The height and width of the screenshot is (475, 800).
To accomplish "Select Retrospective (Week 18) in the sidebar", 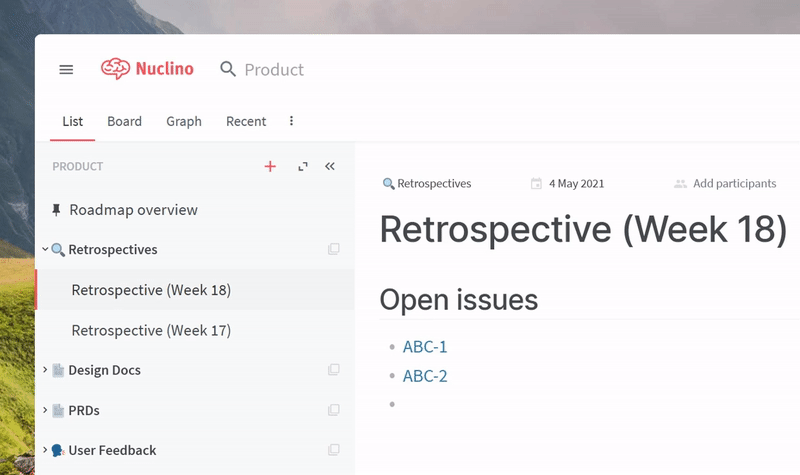I will [x=151, y=290].
